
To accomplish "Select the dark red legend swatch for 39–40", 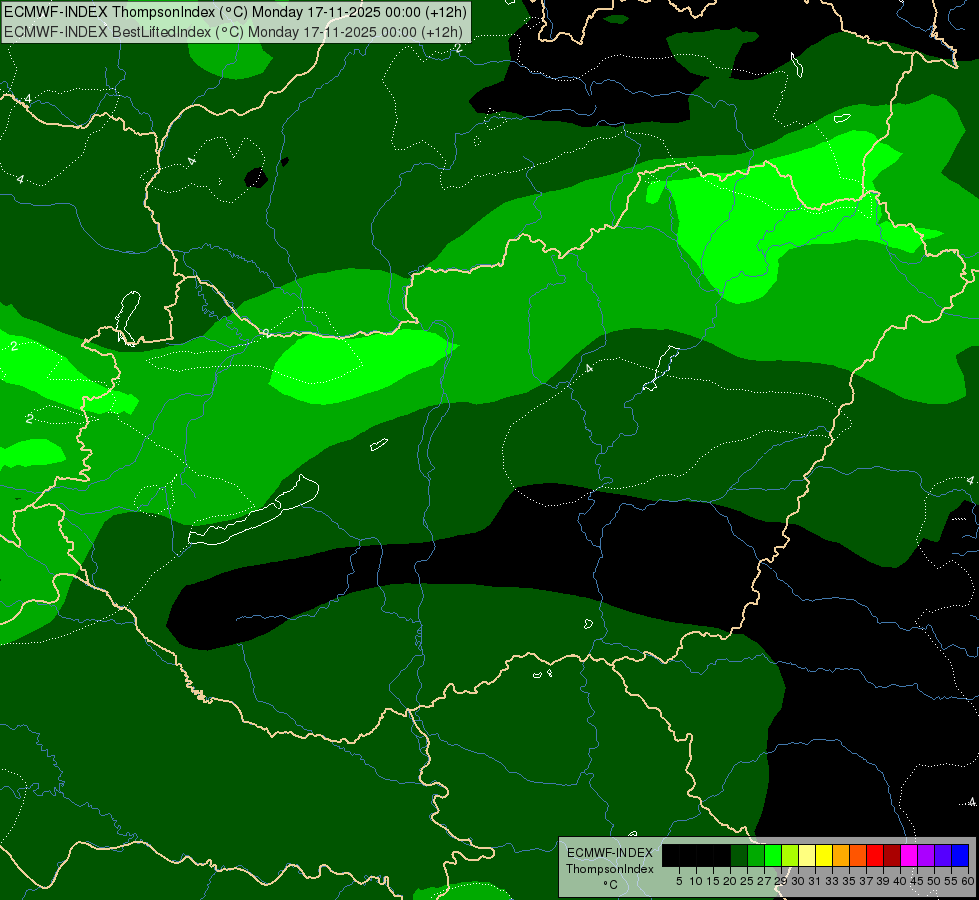I will [892, 856].
